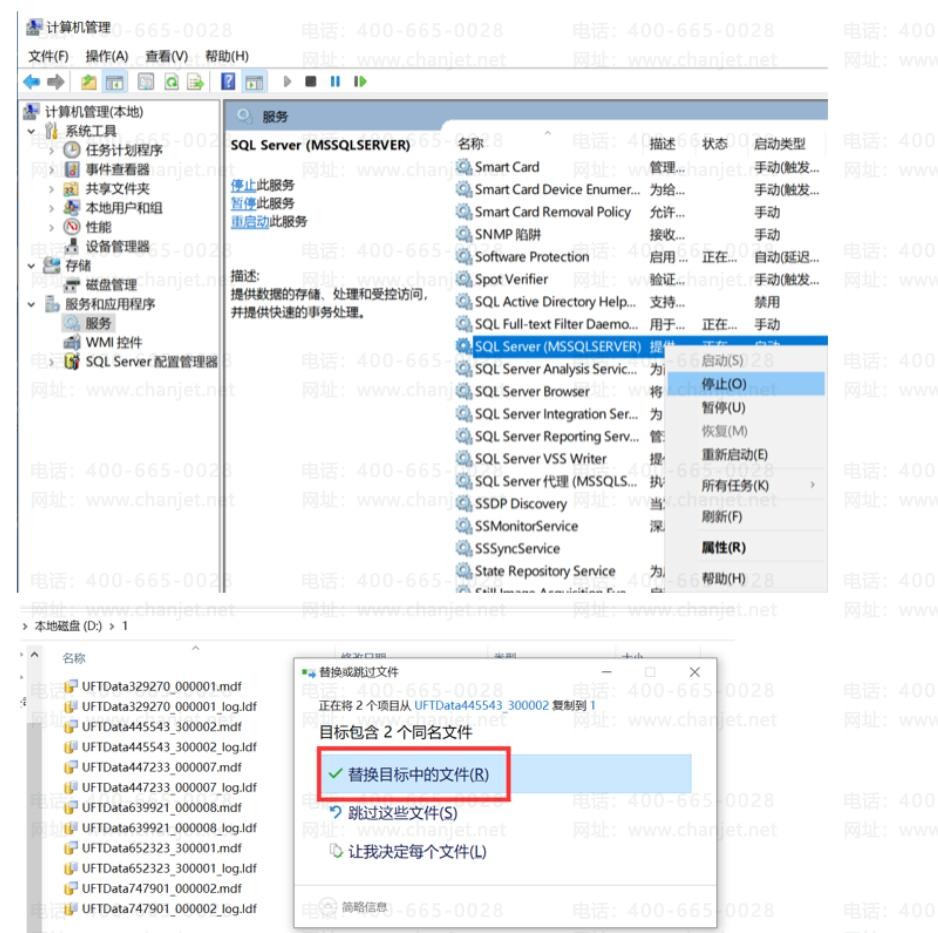Expand the SQL Server 配置管理器 node arrow
The image size is (938, 933).
(x=51, y=362)
